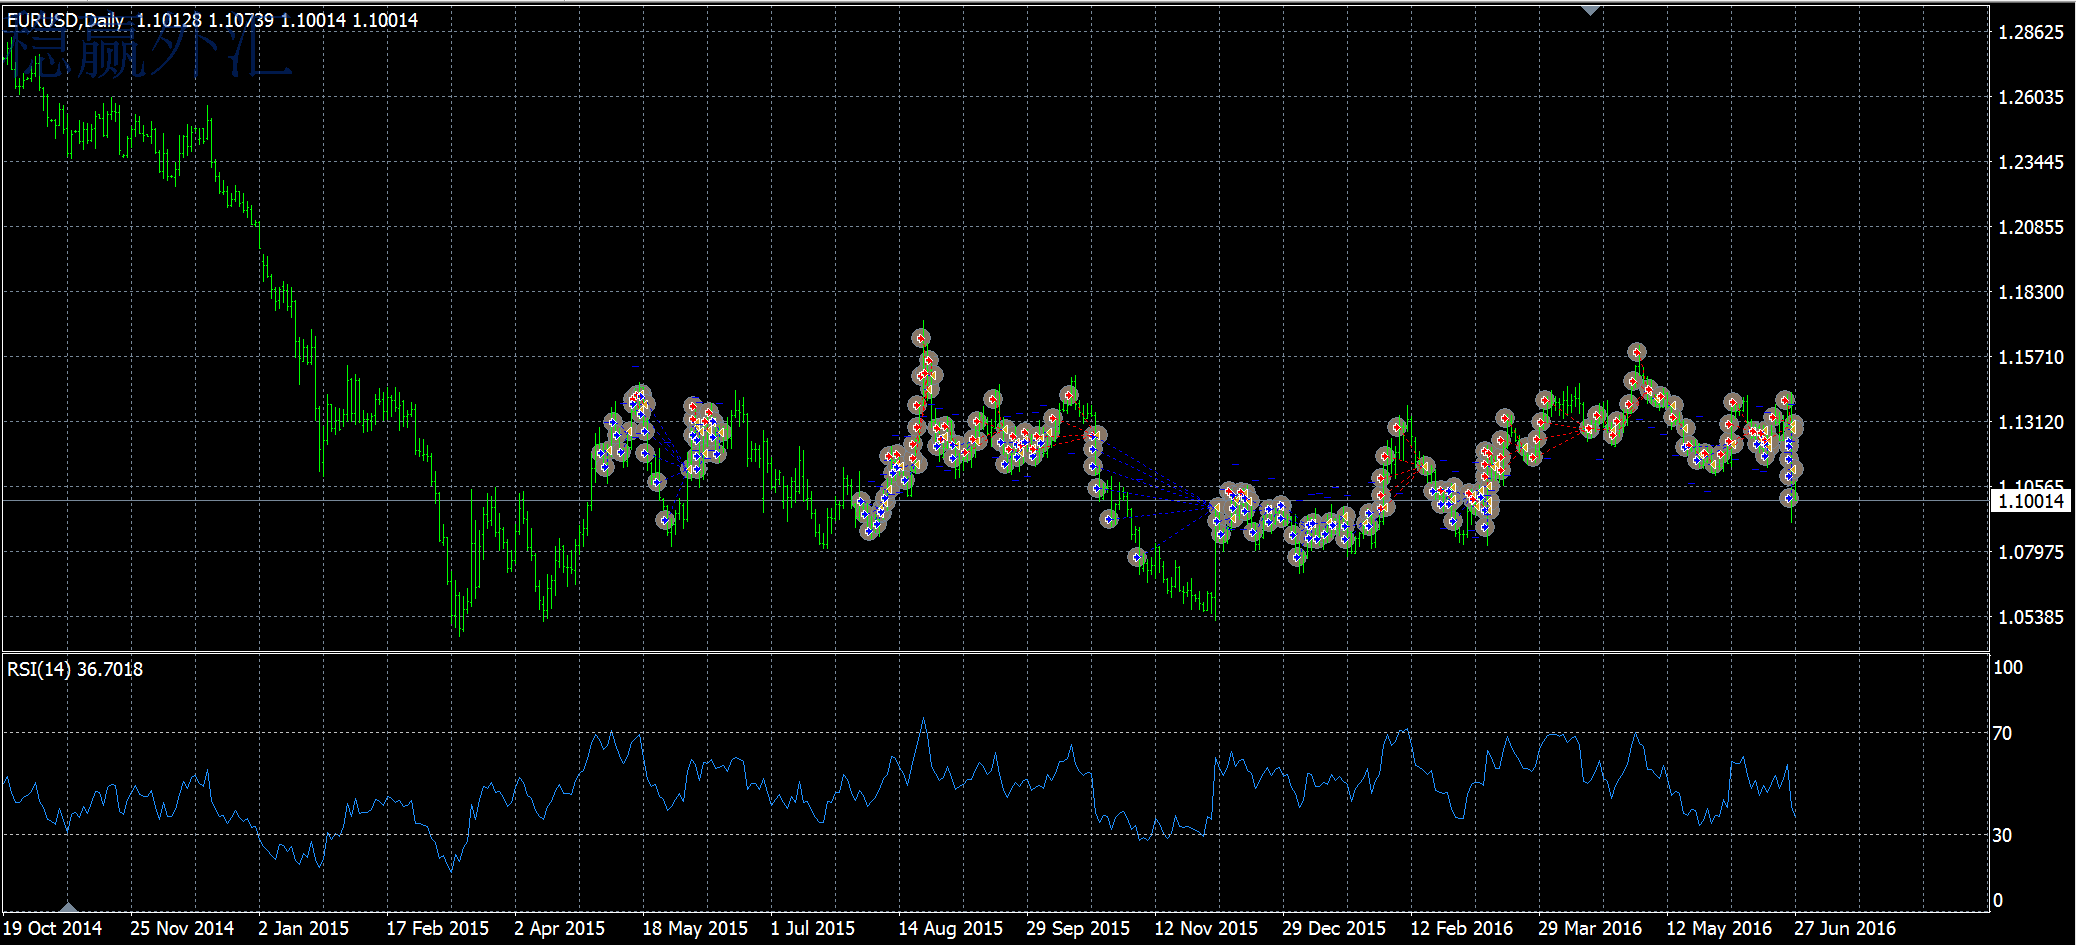
Task: Click the RSI level 70 label
Action: tap(2002, 733)
